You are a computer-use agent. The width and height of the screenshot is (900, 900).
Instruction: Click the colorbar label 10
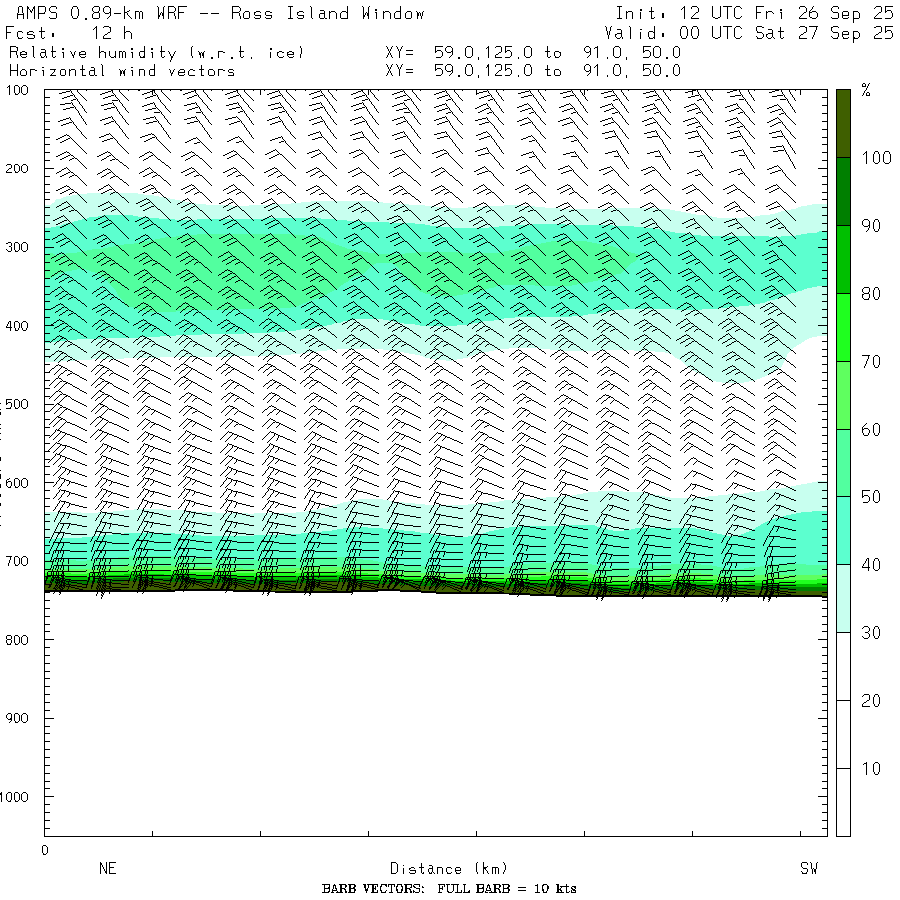871,769
